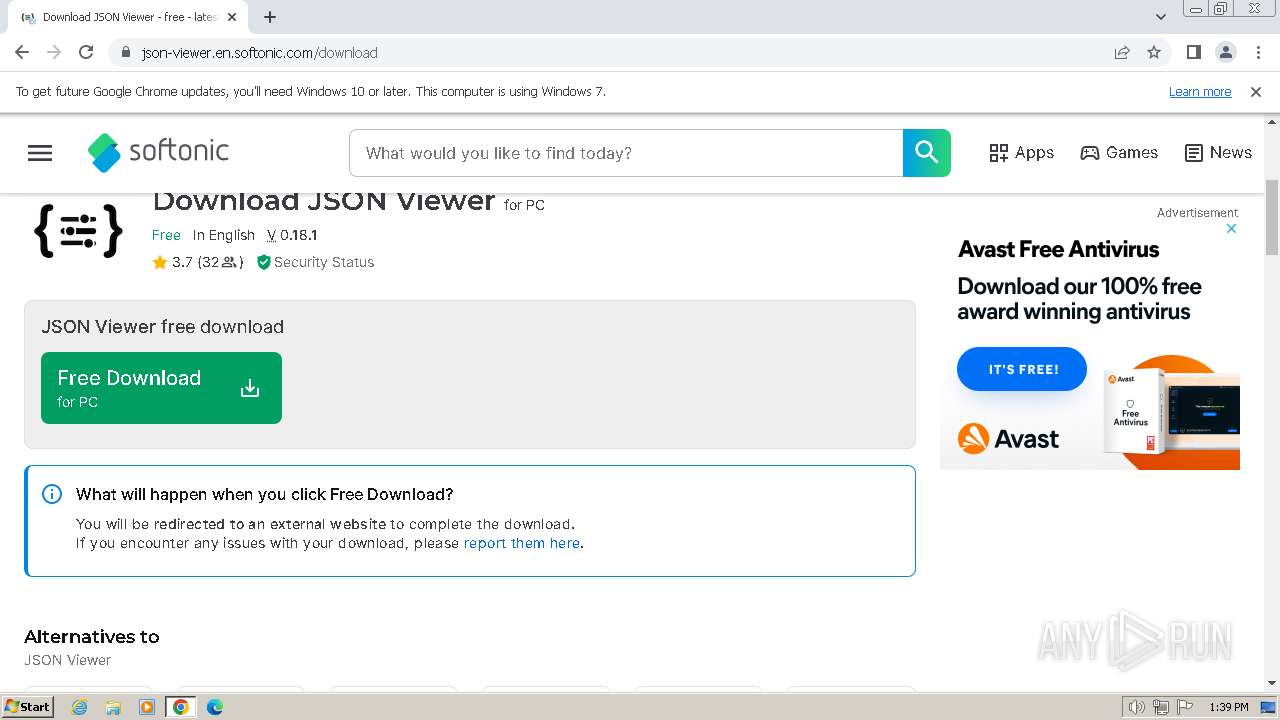Image resolution: width=1280 pixels, height=720 pixels.
Task: Dismiss the Chrome update notification bar
Action: click(x=1256, y=92)
